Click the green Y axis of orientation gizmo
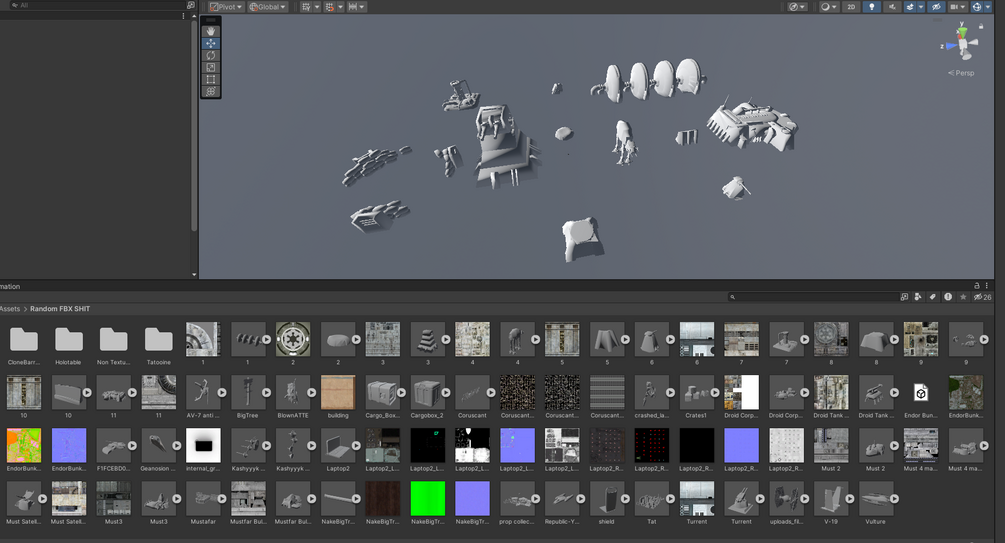1005x543 pixels. click(x=962, y=31)
